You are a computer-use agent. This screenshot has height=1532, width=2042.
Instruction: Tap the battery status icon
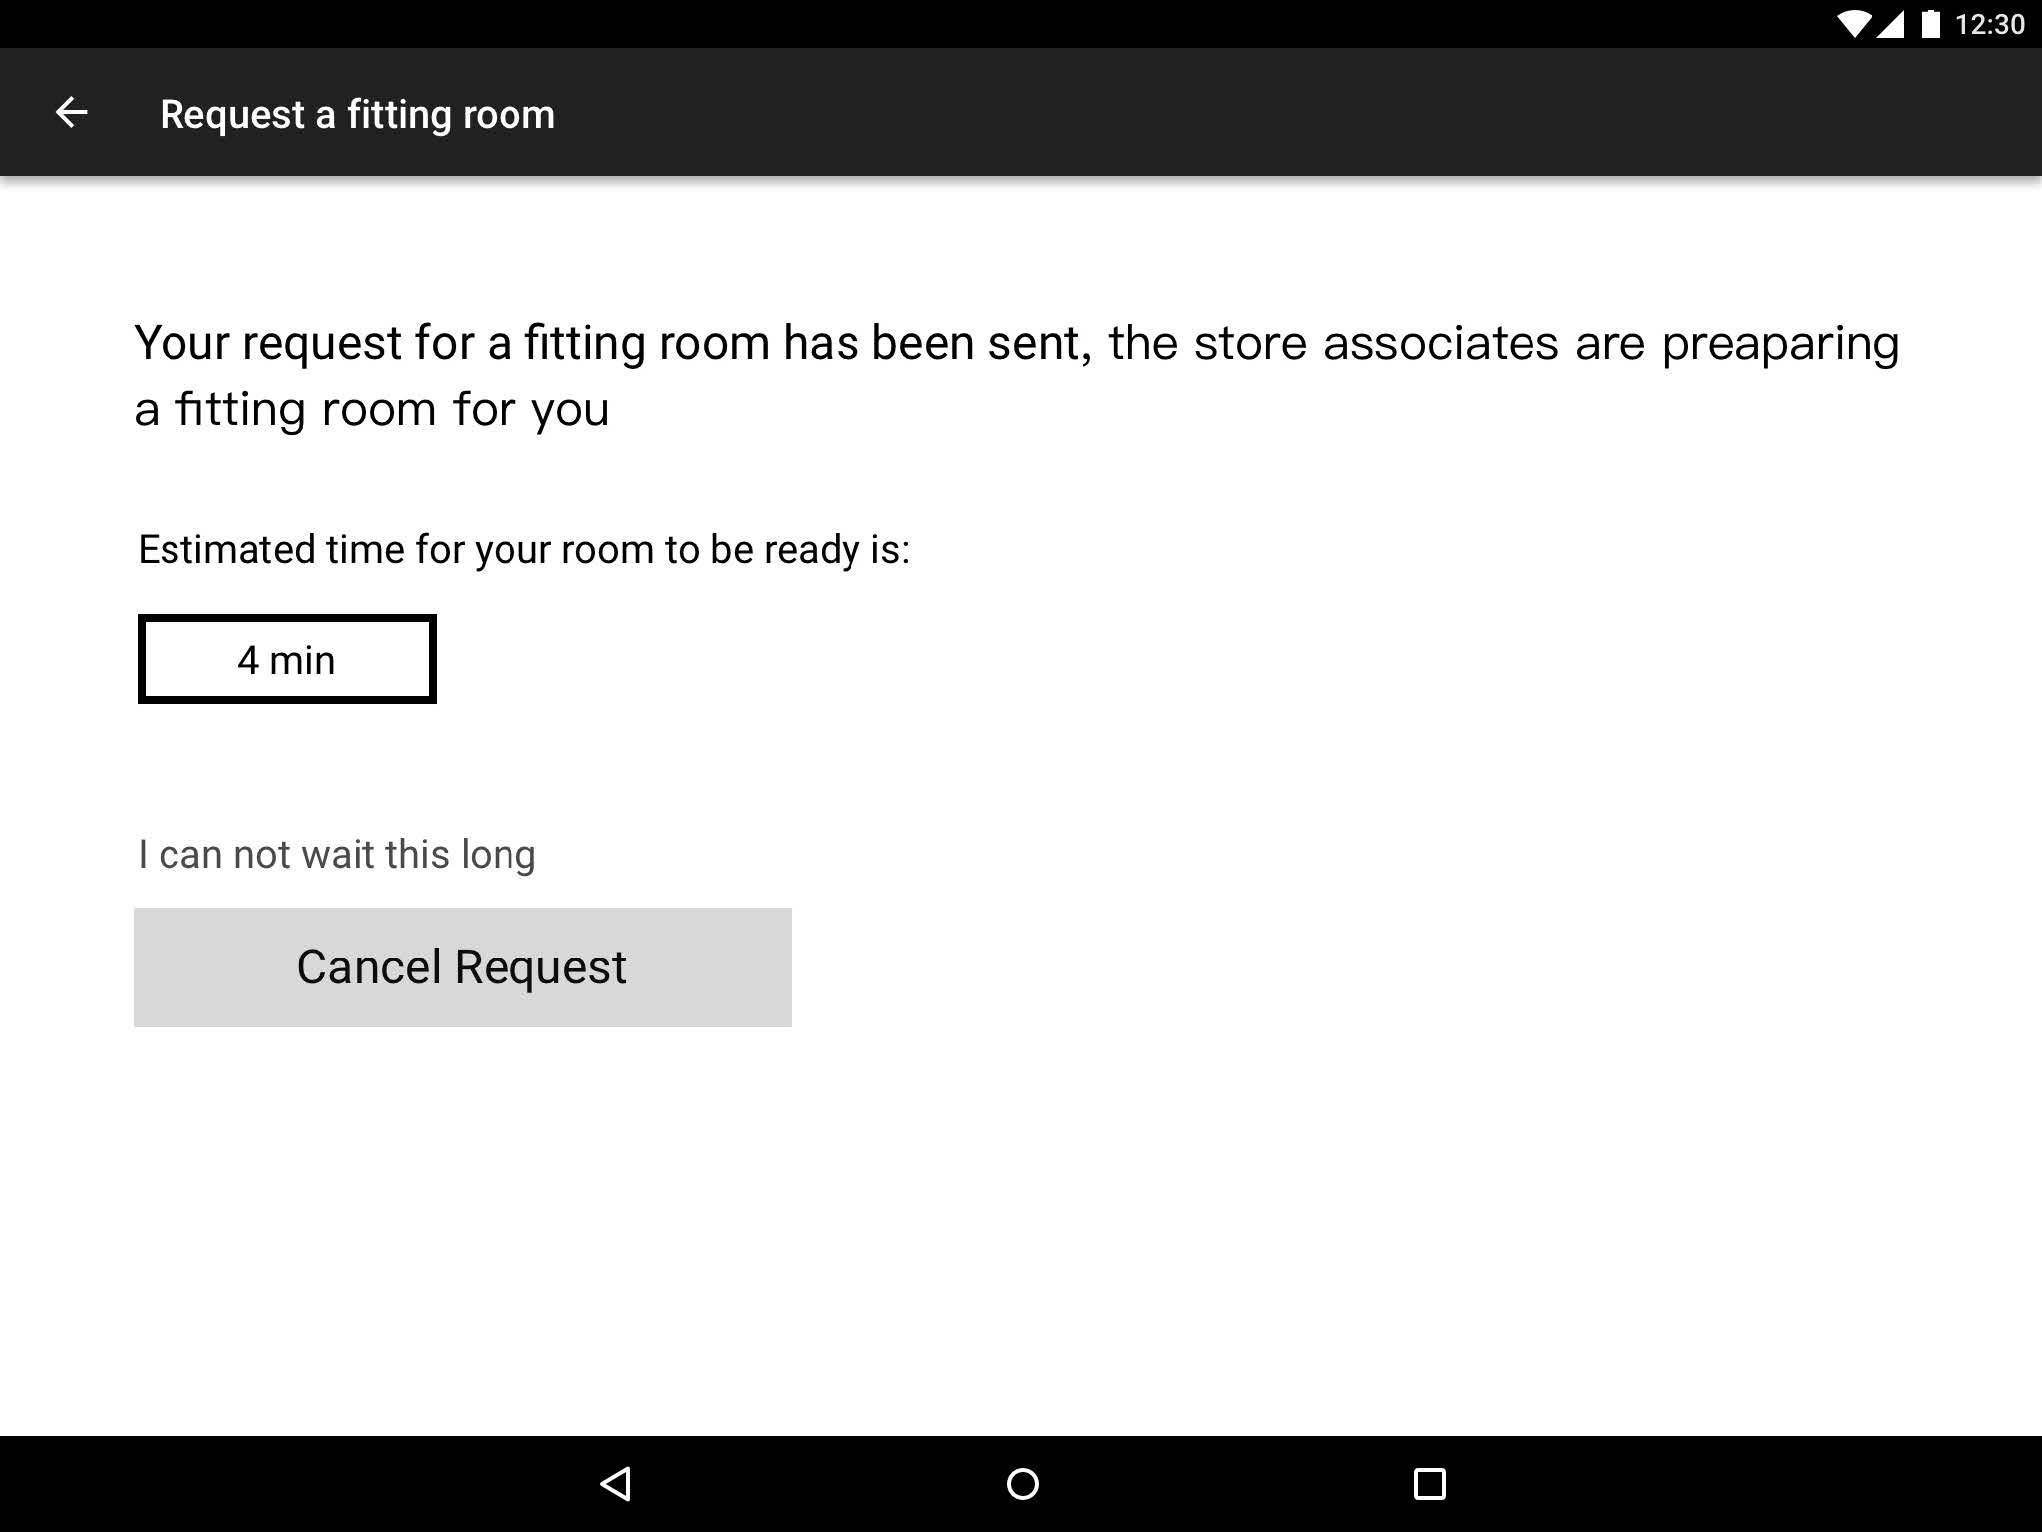coord(1930,24)
